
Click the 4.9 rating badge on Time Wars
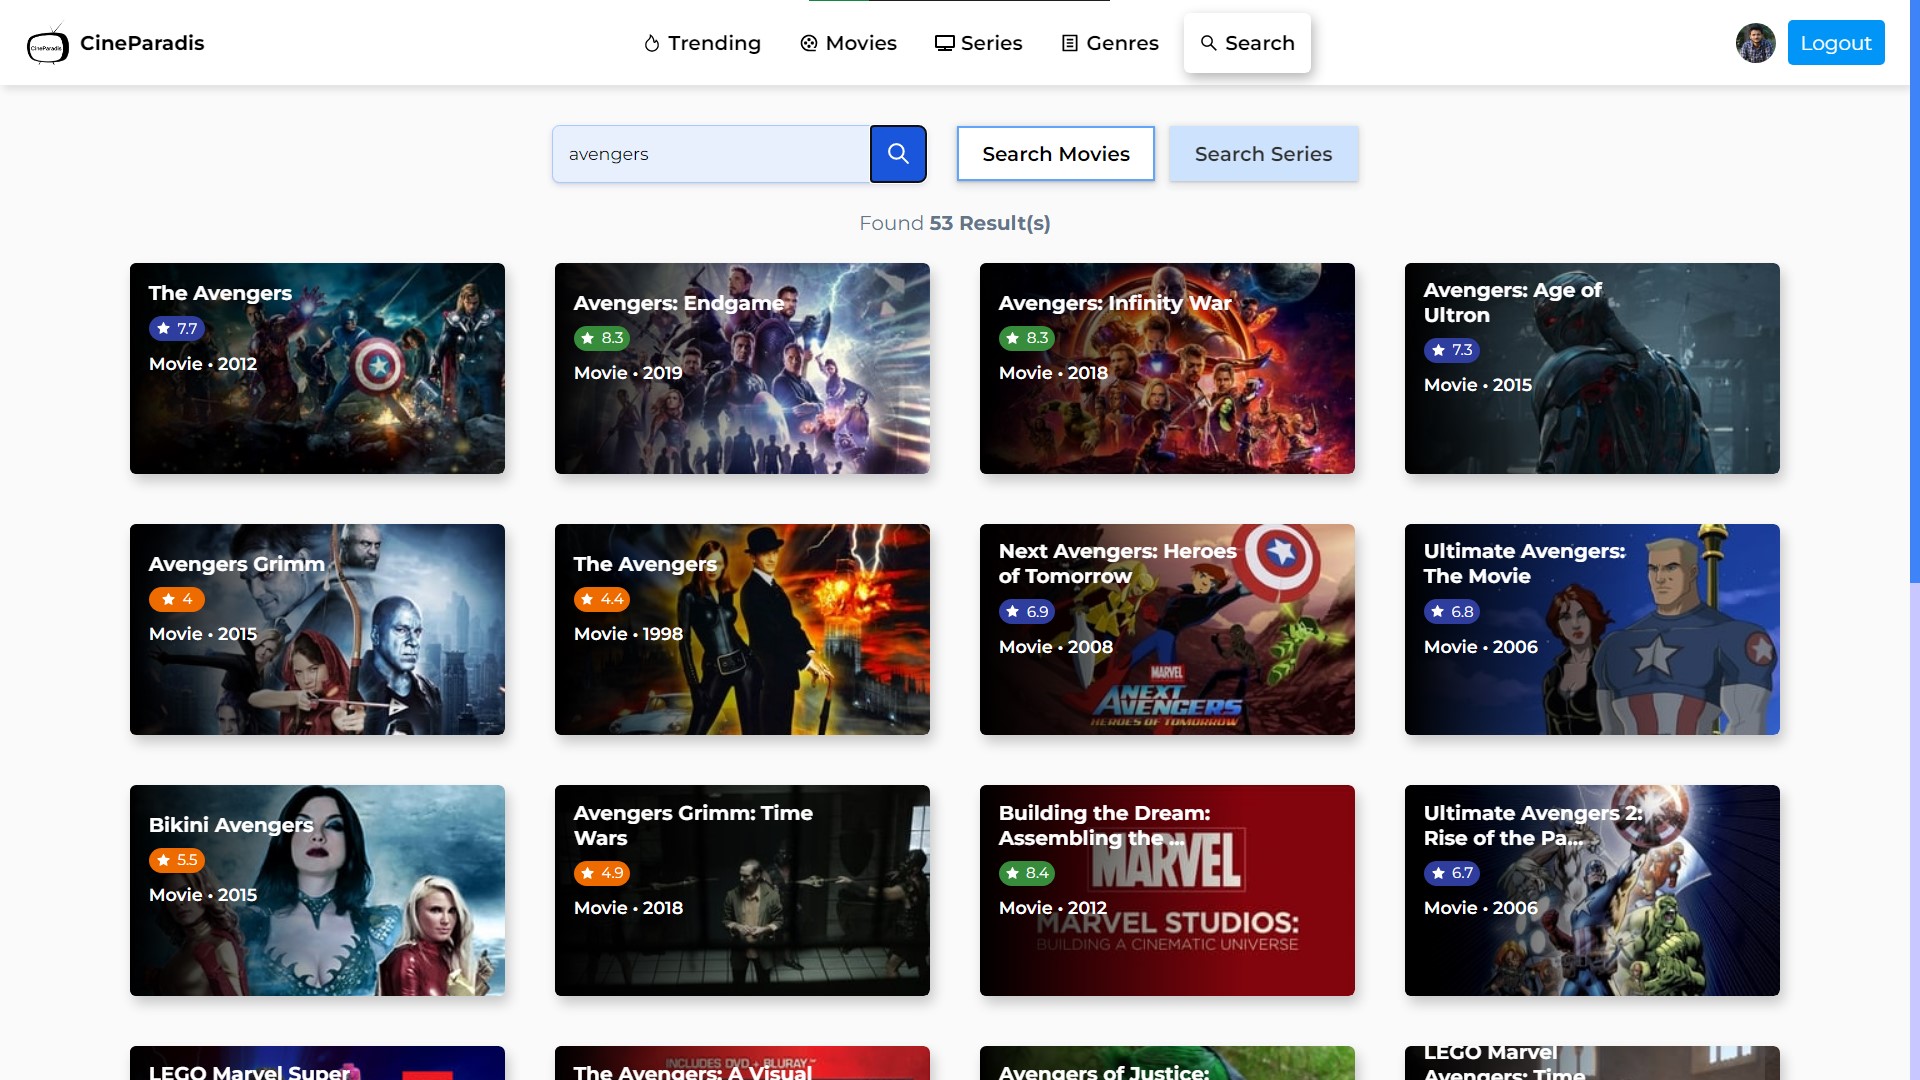(602, 873)
